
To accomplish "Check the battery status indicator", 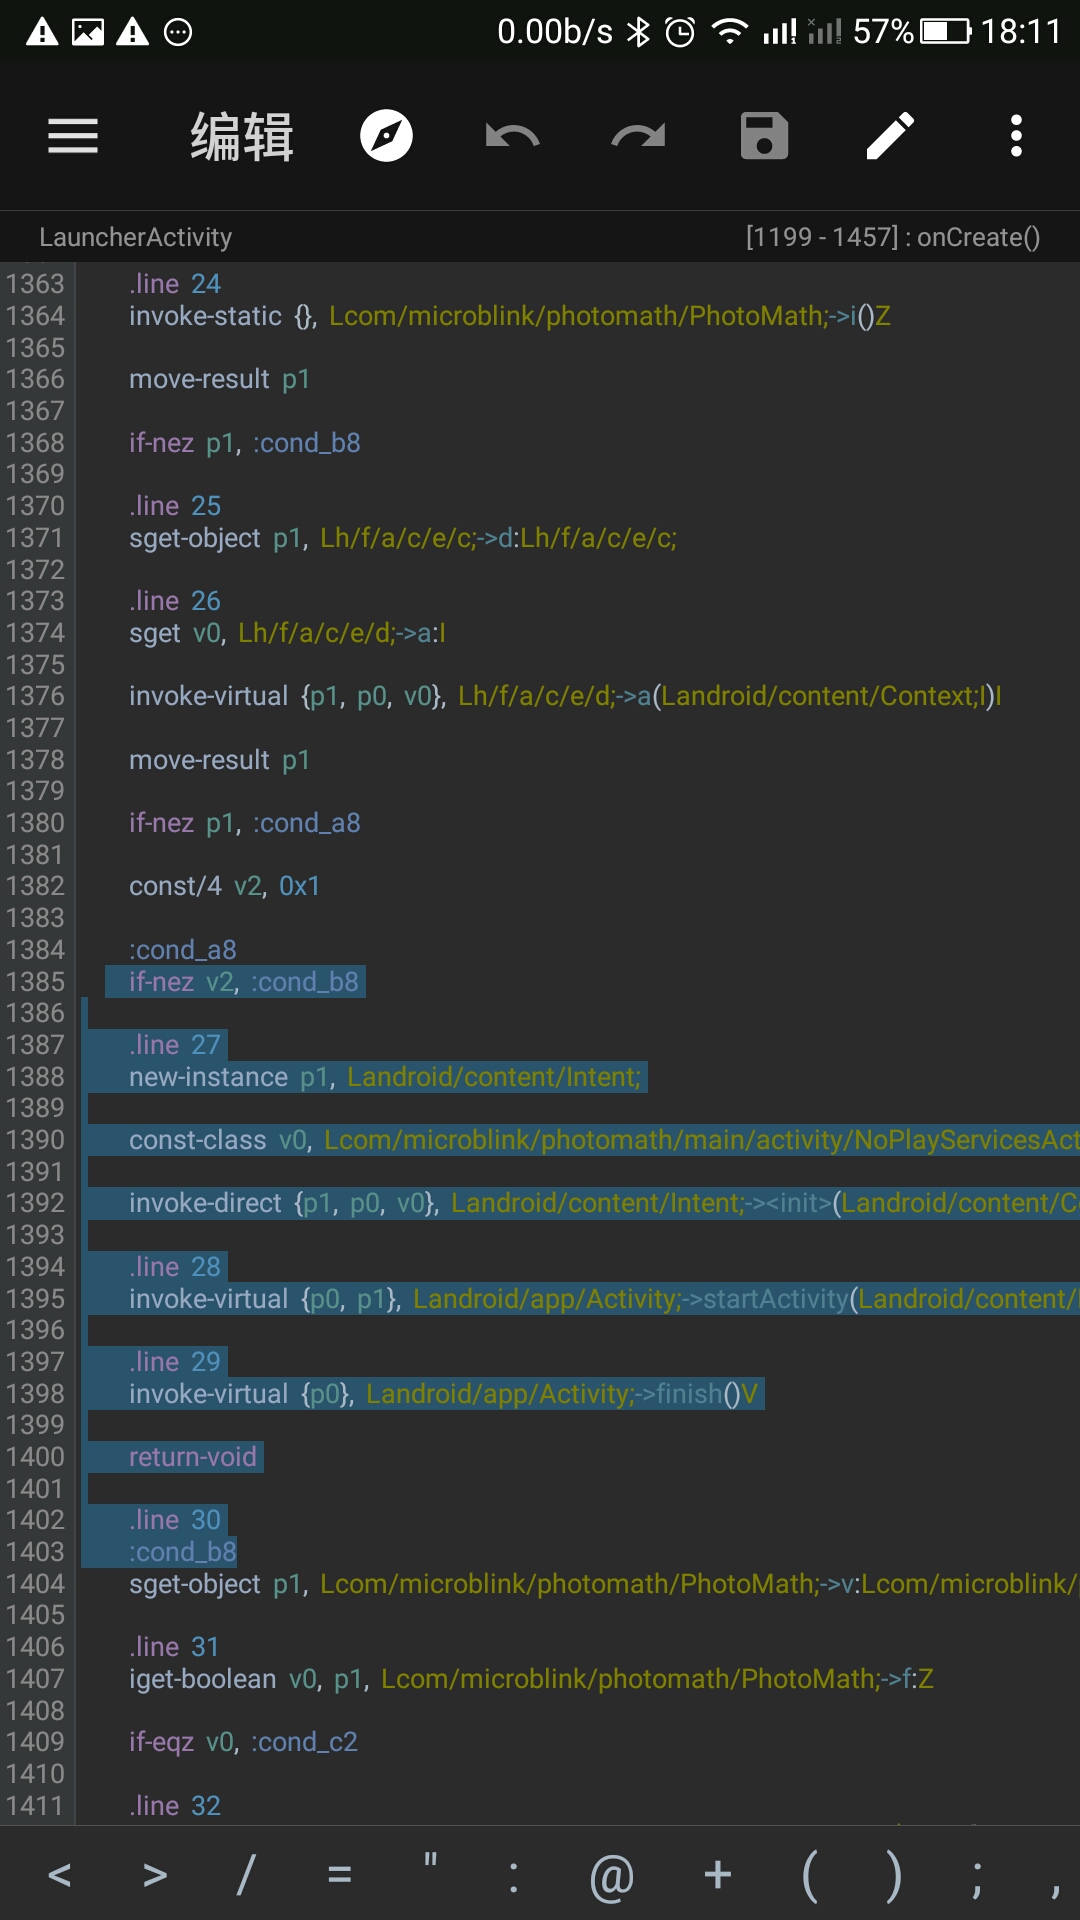I will coord(945,32).
